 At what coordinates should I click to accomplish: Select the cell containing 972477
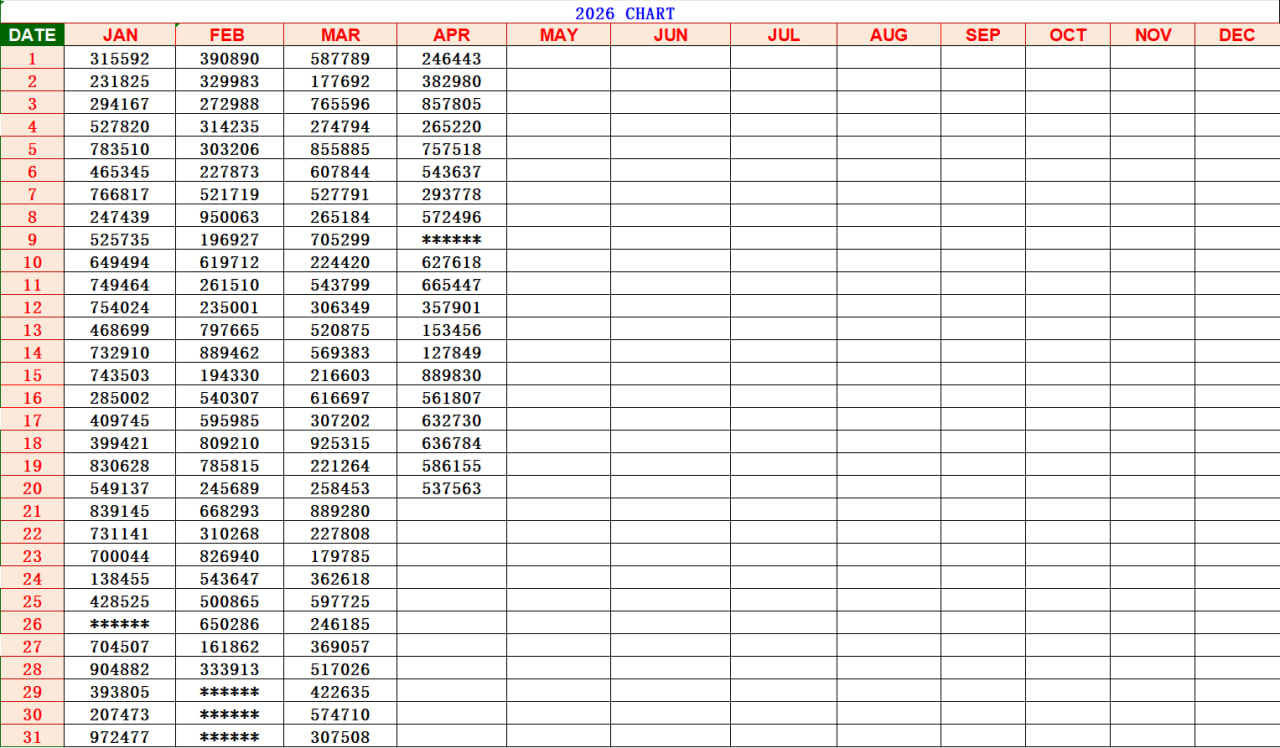[120, 737]
